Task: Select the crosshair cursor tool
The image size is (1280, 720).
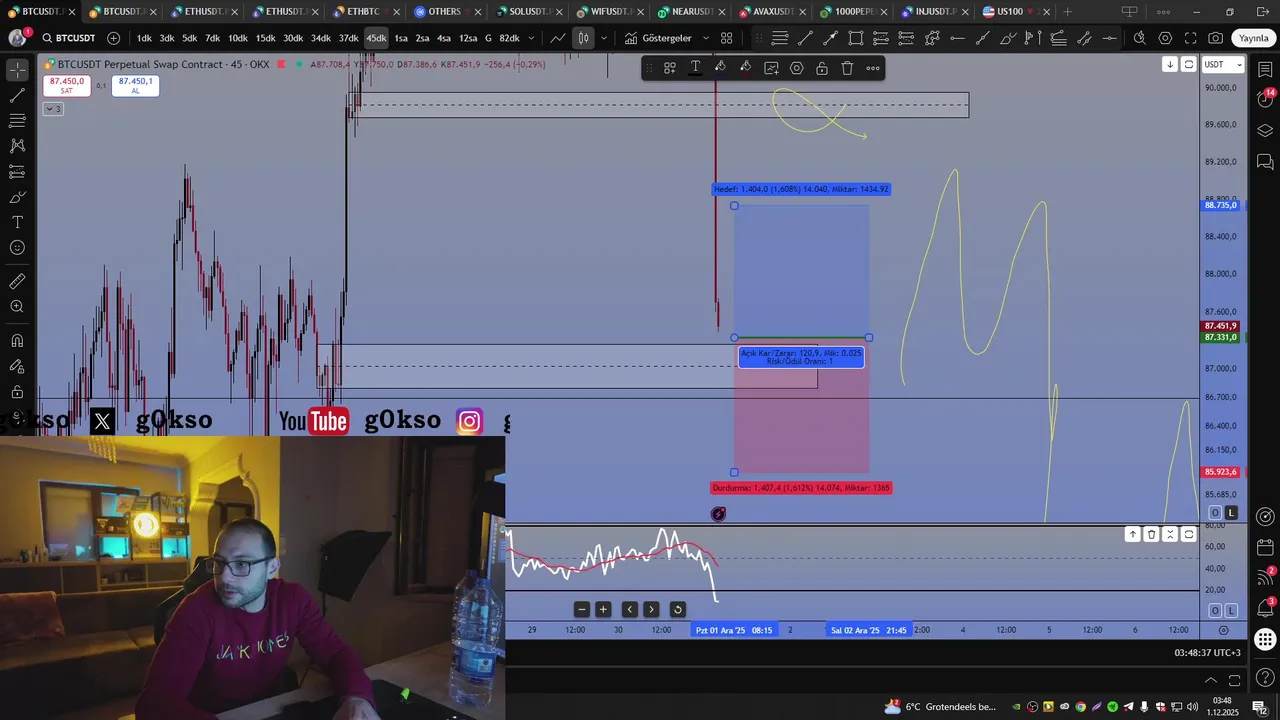Action: click(x=17, y=71)
